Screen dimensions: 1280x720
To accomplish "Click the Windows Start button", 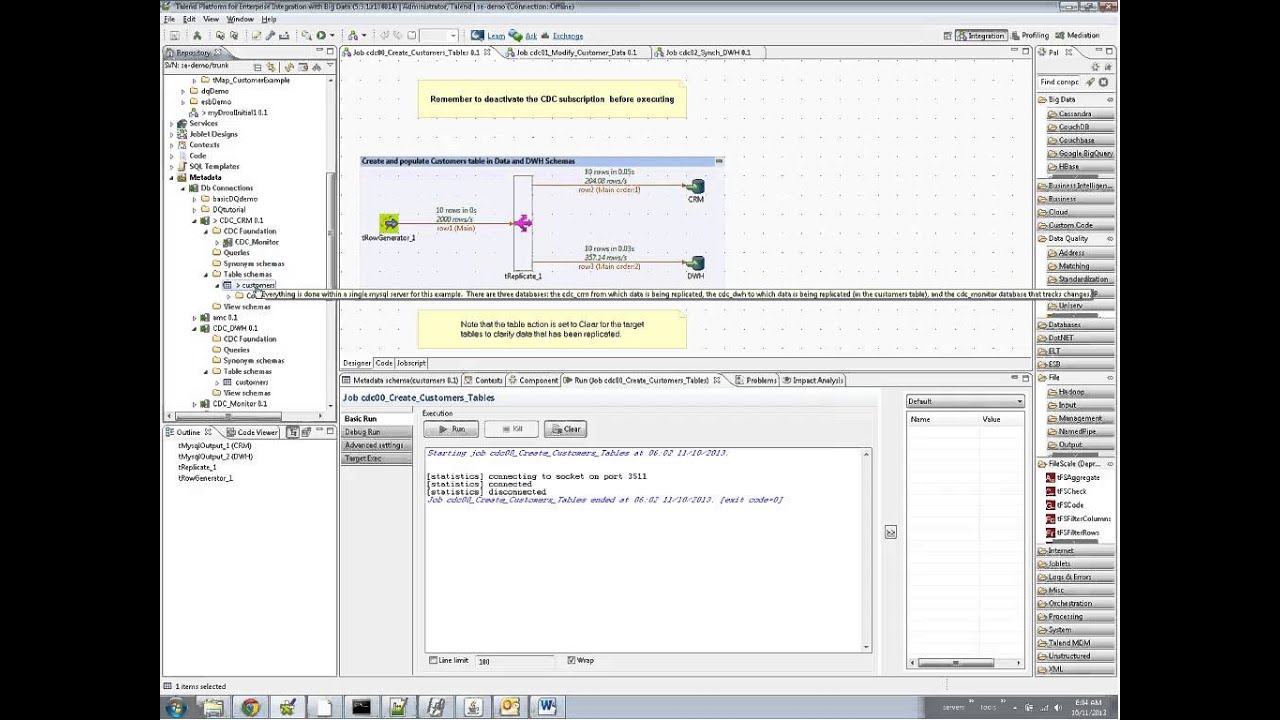I will click(x=176, y=707).
